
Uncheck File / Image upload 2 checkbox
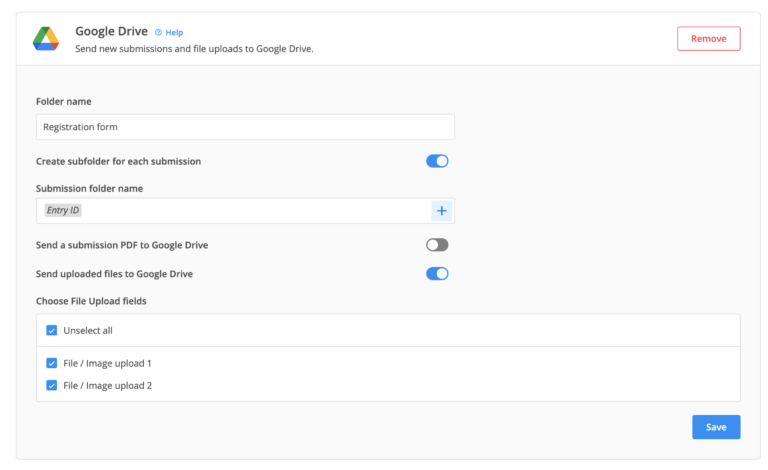(51, 386)
